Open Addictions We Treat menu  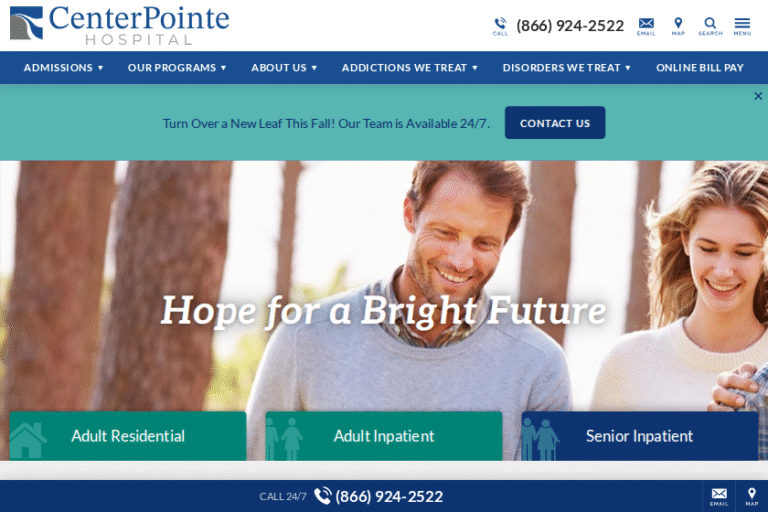(409, 68)
